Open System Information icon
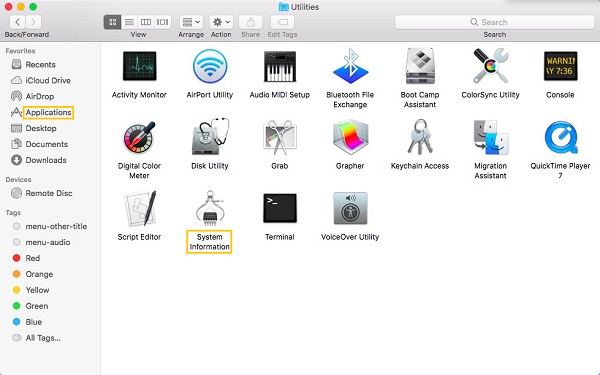Image resolution: width=600 pixels, height=375 pixels. tap(210, 208)
